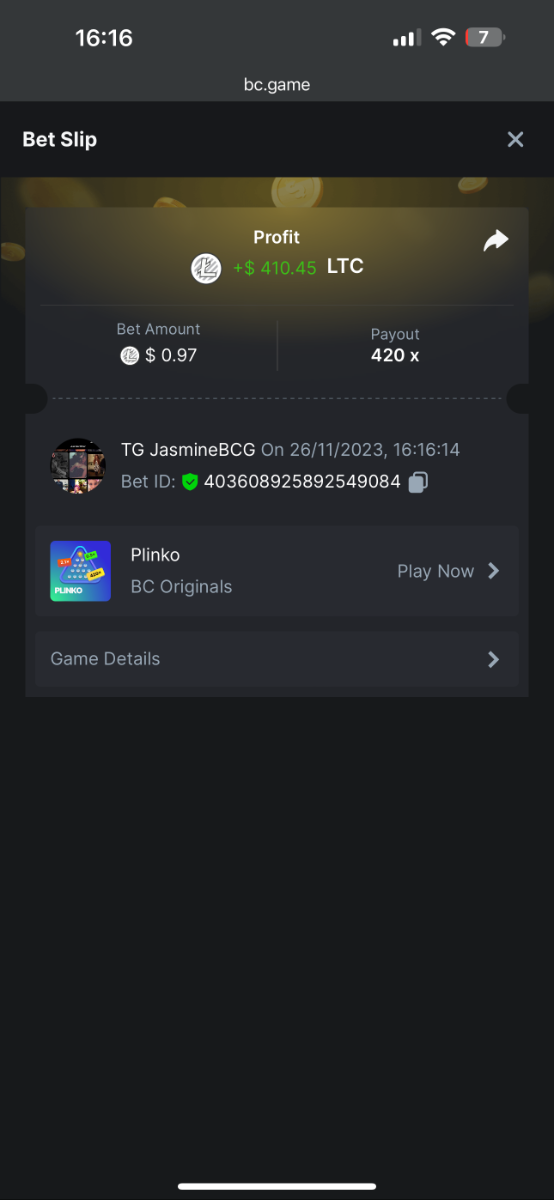Tap the battery indicator in status bar
Viewport: 554px width, 1200px height.
[x=486, y=38]
